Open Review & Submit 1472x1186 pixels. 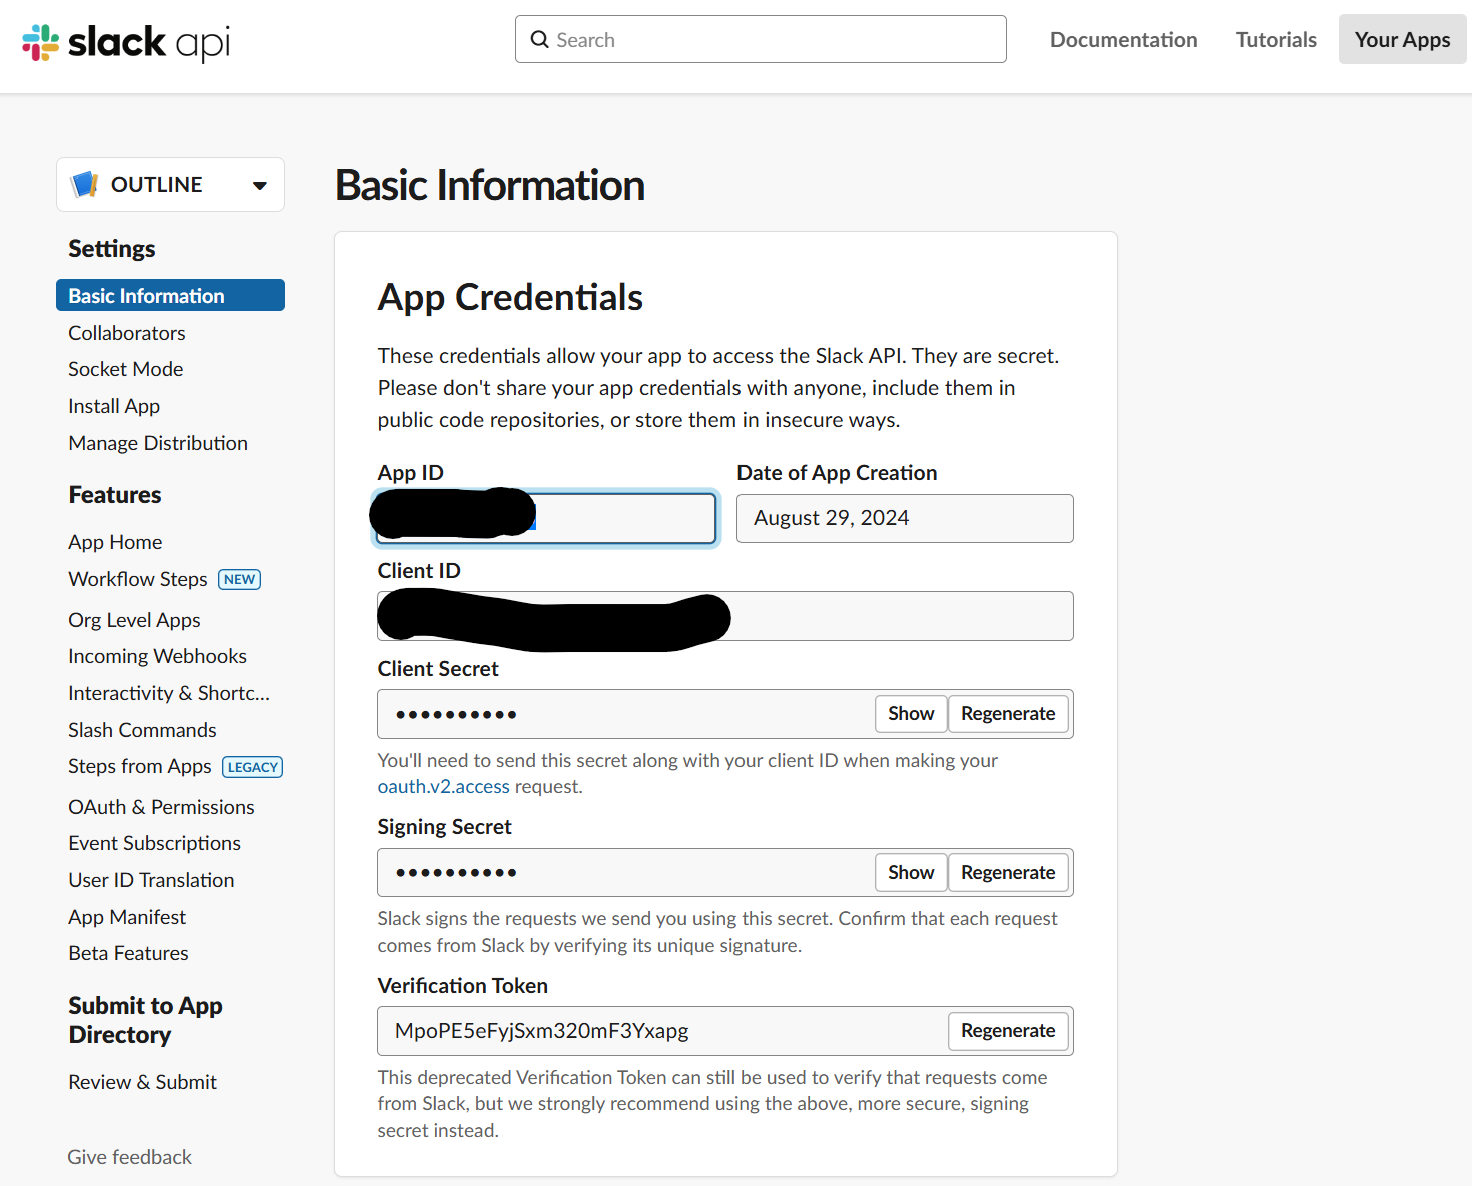[142, 1082]
